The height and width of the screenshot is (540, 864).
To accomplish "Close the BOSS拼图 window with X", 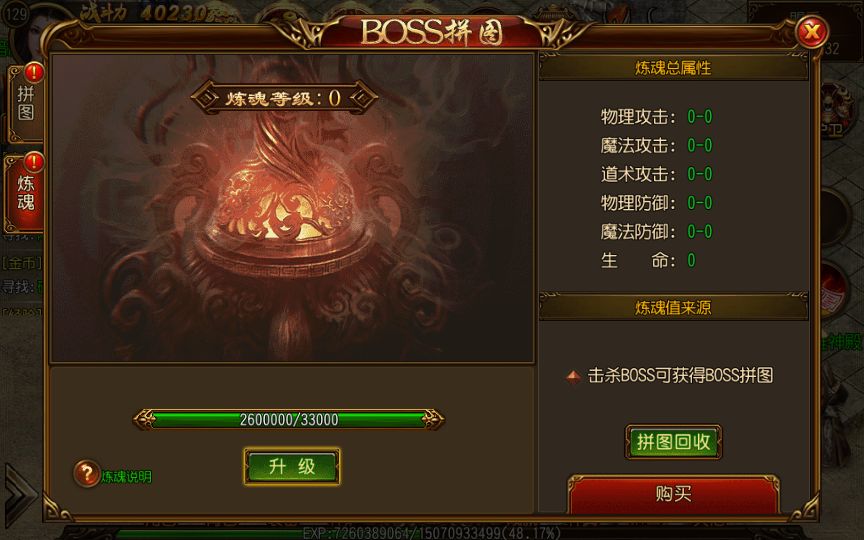I will (812, 31).
